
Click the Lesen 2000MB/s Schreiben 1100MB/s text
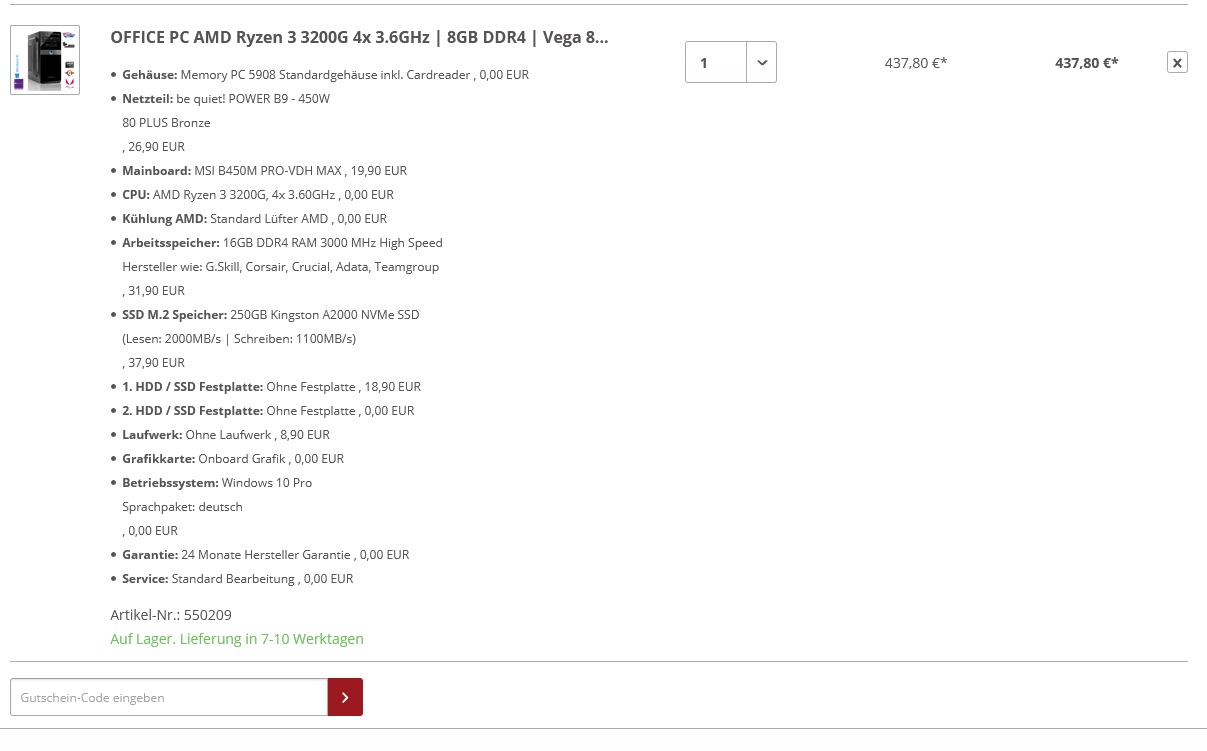tap(239, 339)
